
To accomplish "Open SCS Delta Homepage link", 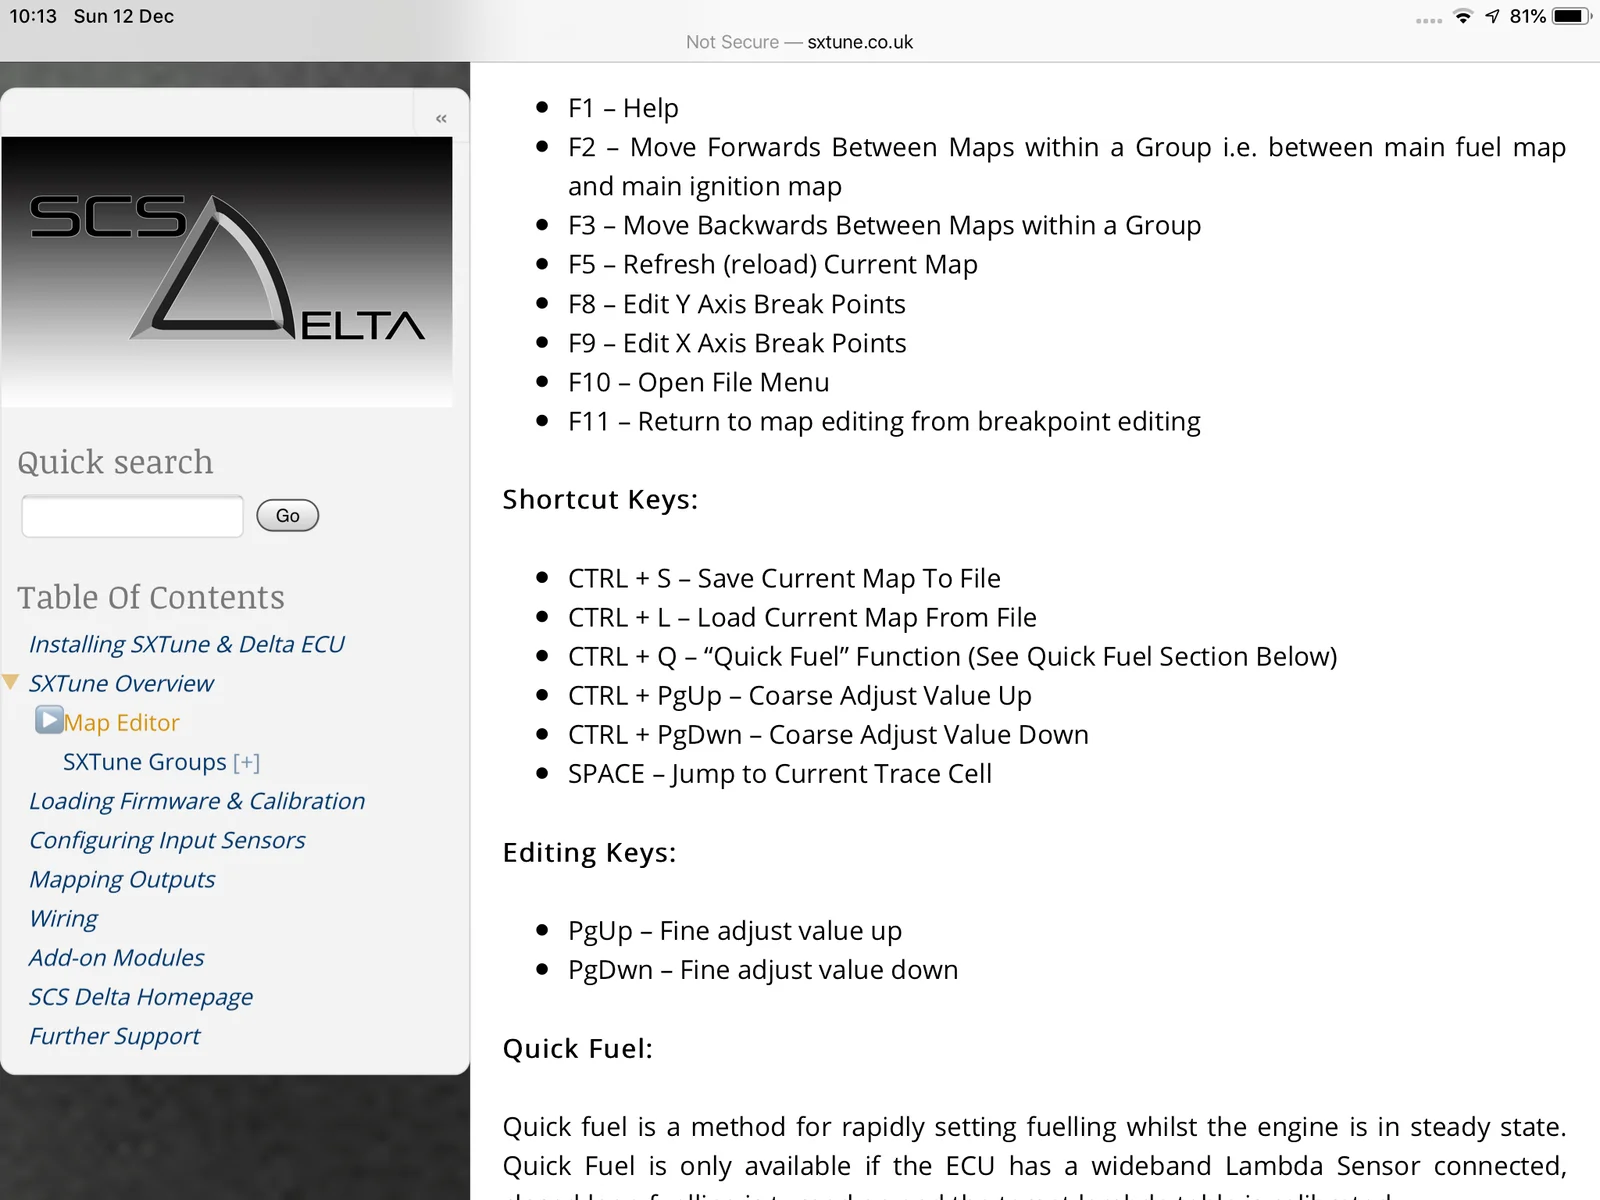I will click(x=141, y=997).
